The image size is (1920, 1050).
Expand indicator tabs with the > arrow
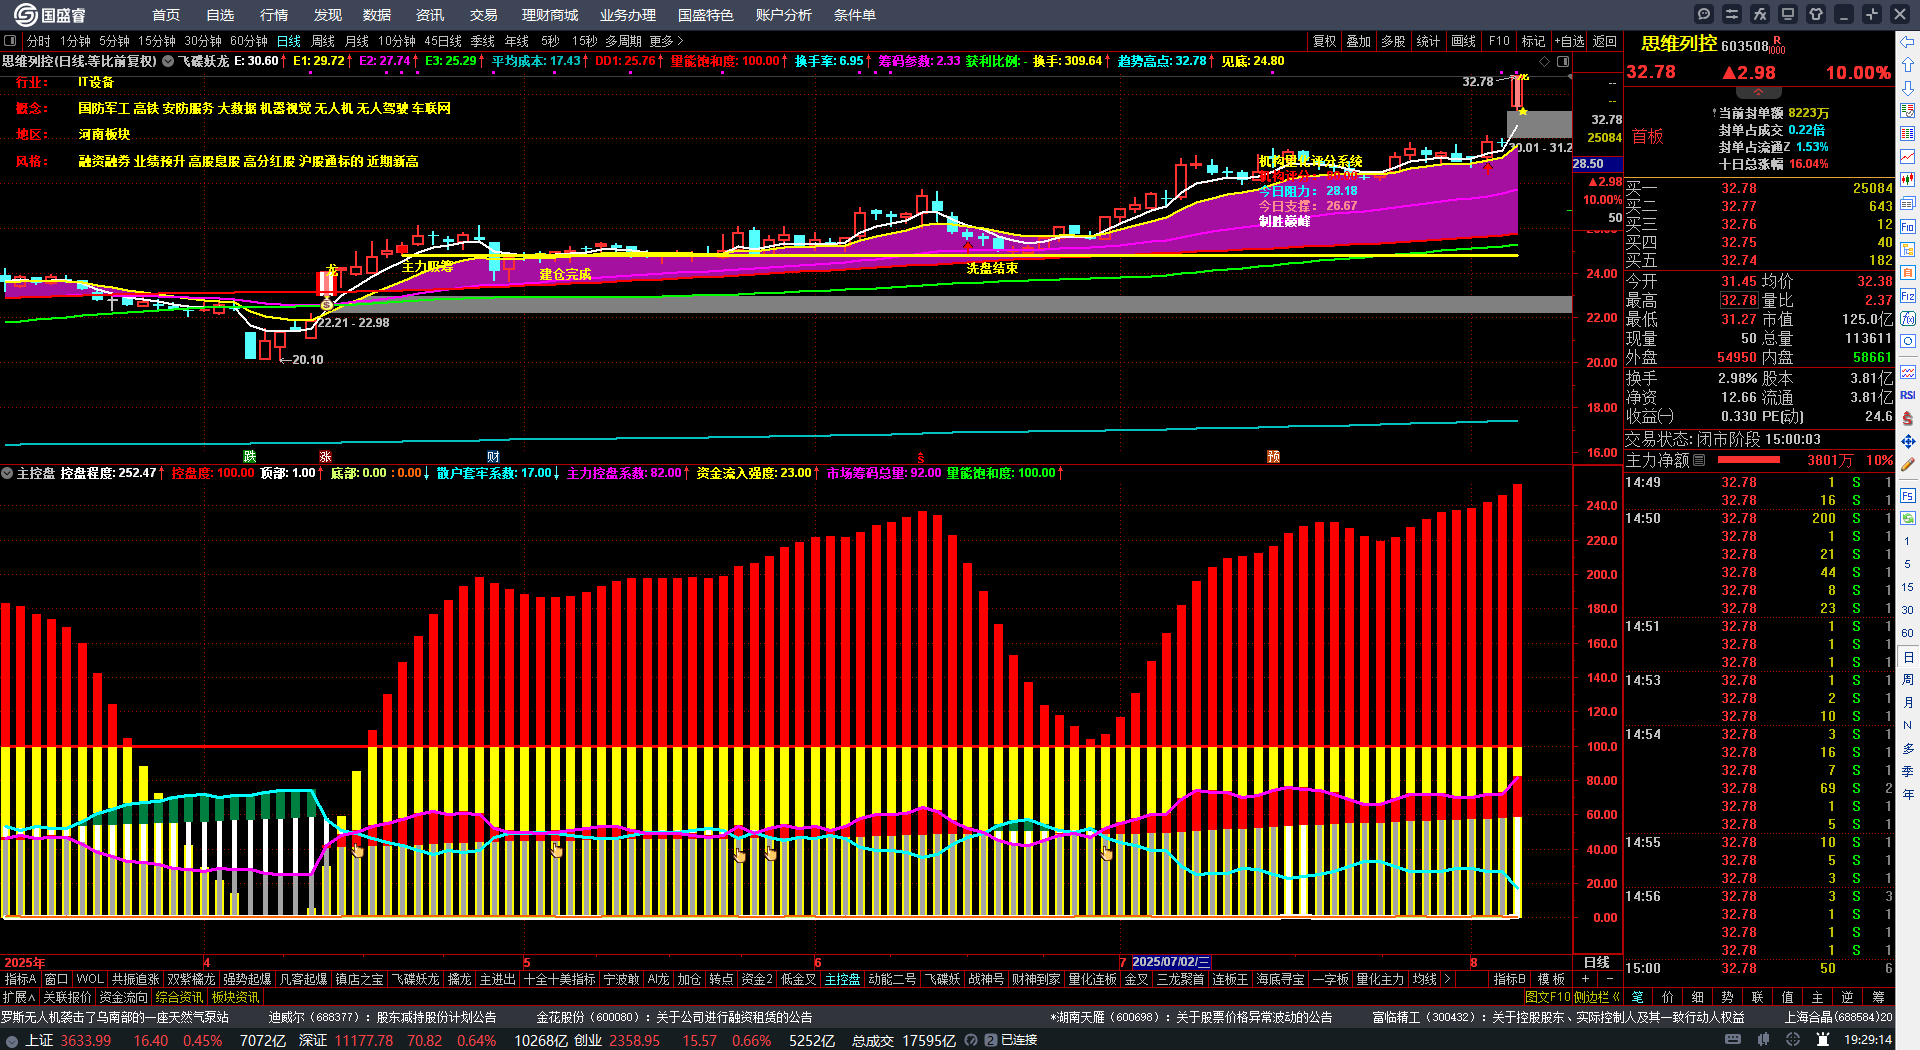point(1446,979)
